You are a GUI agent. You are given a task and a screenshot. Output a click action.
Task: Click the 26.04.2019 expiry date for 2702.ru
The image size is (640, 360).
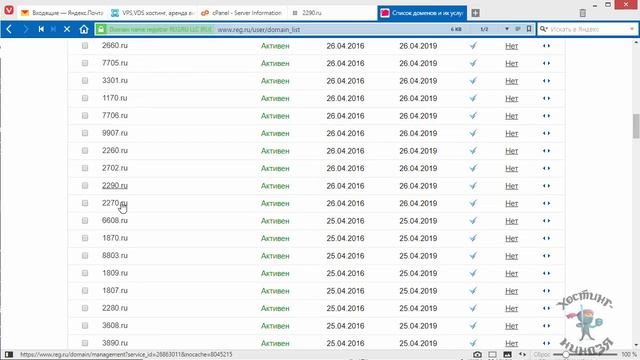[x=418, y=168]
